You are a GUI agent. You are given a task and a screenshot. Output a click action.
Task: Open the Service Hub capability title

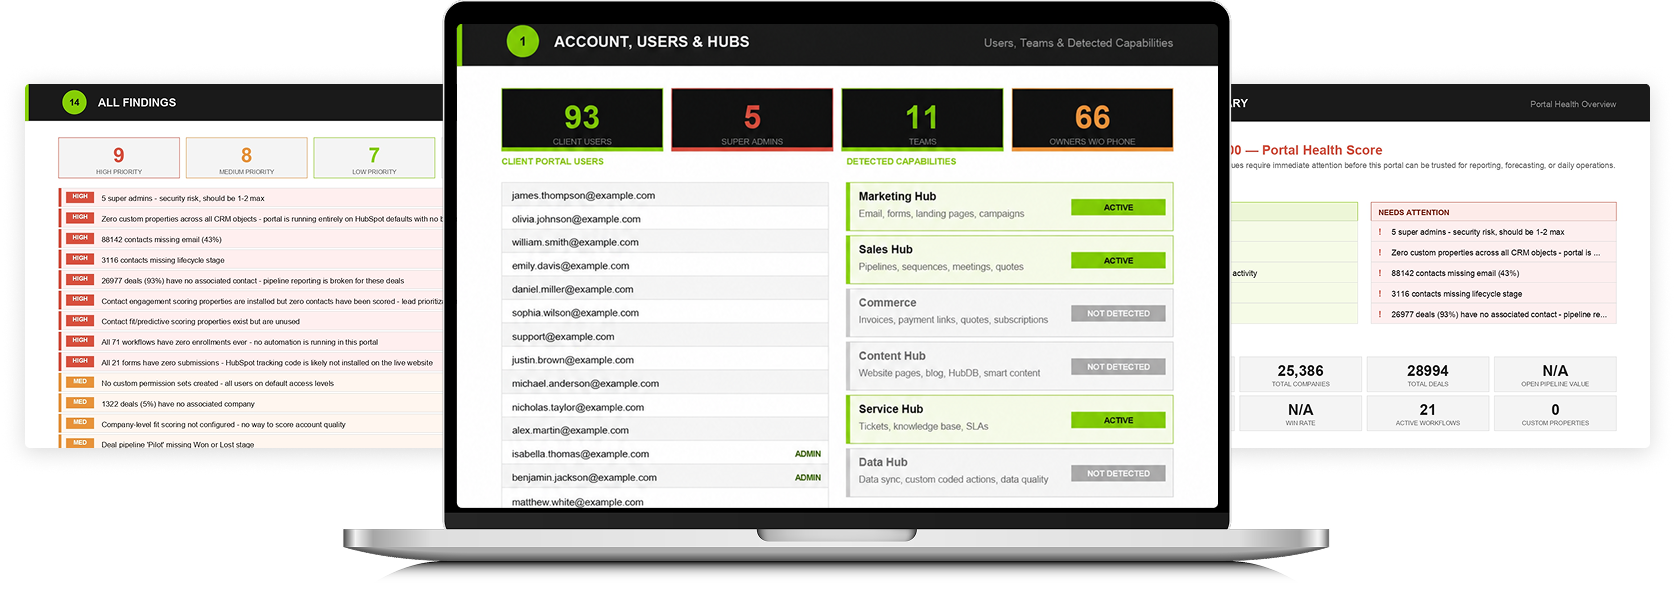[x=891, y=408]
